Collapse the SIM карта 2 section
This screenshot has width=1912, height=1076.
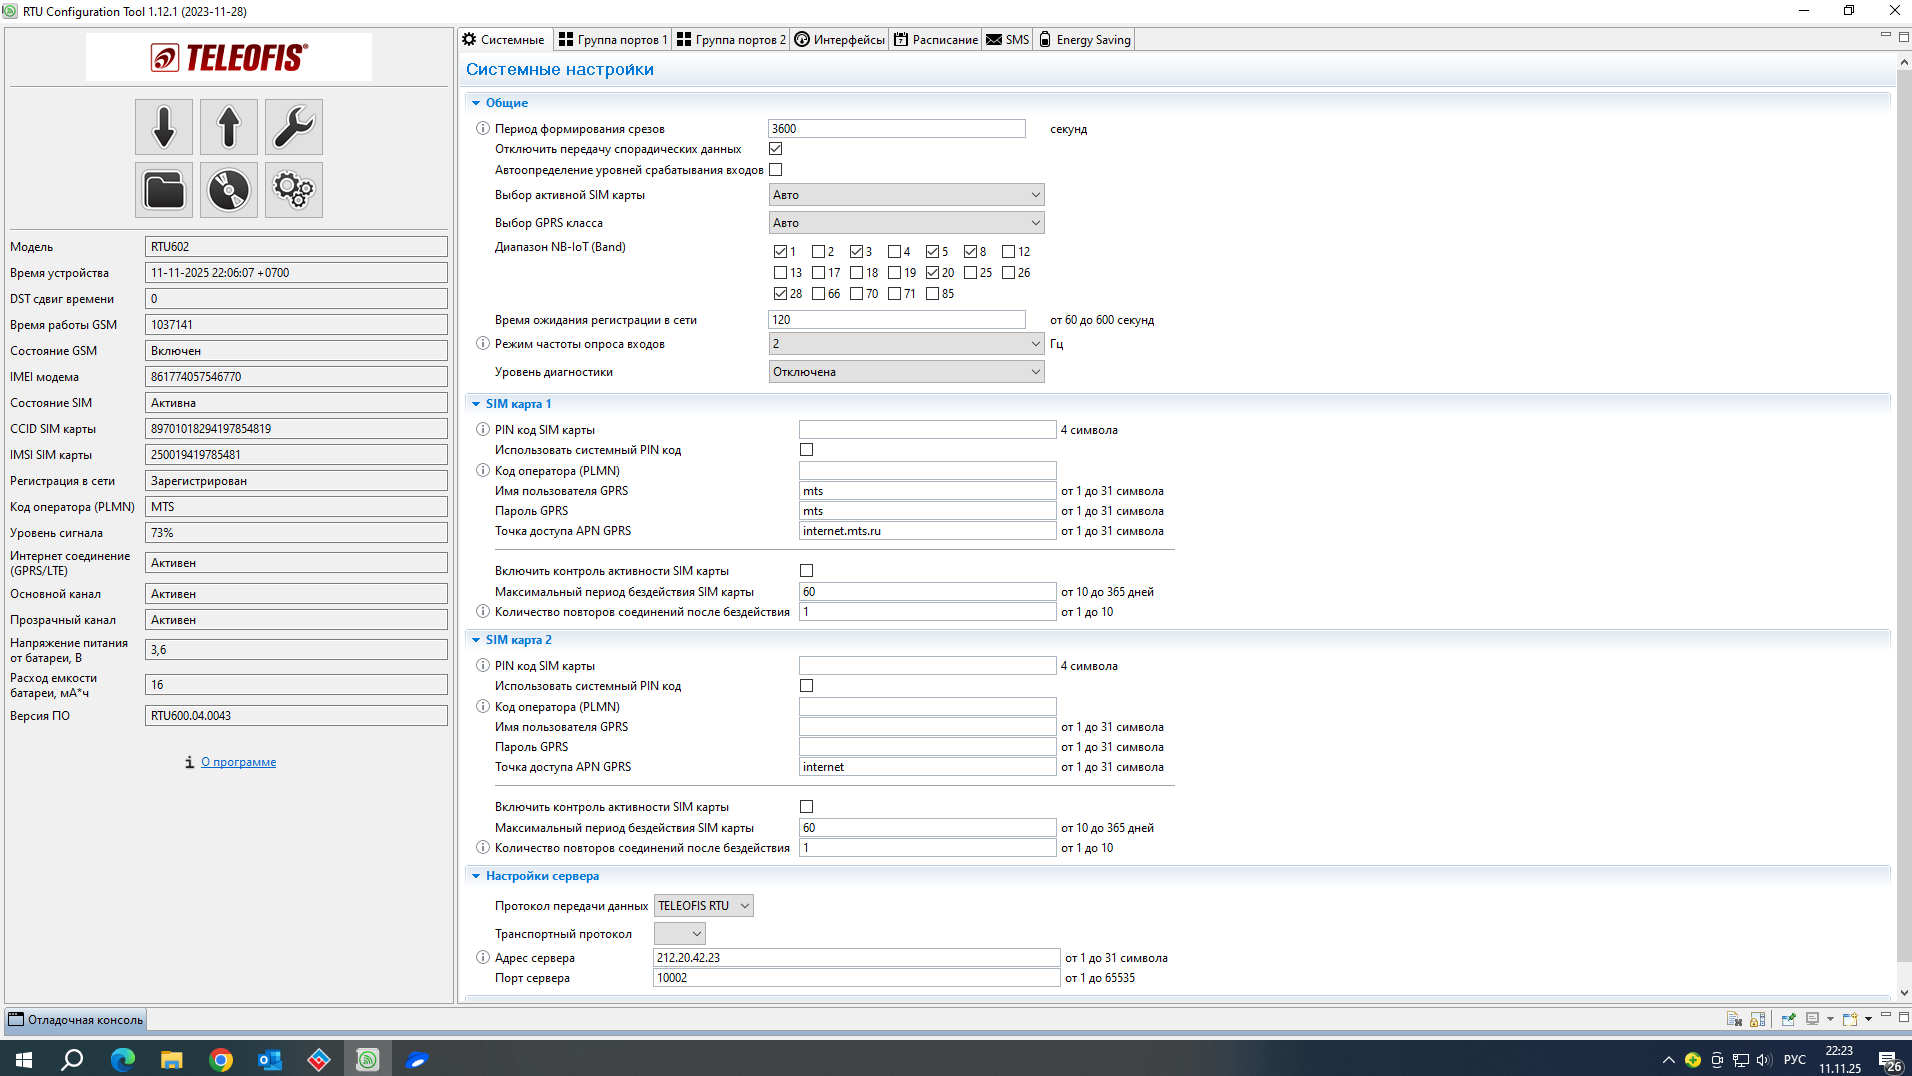click(476, 640)
